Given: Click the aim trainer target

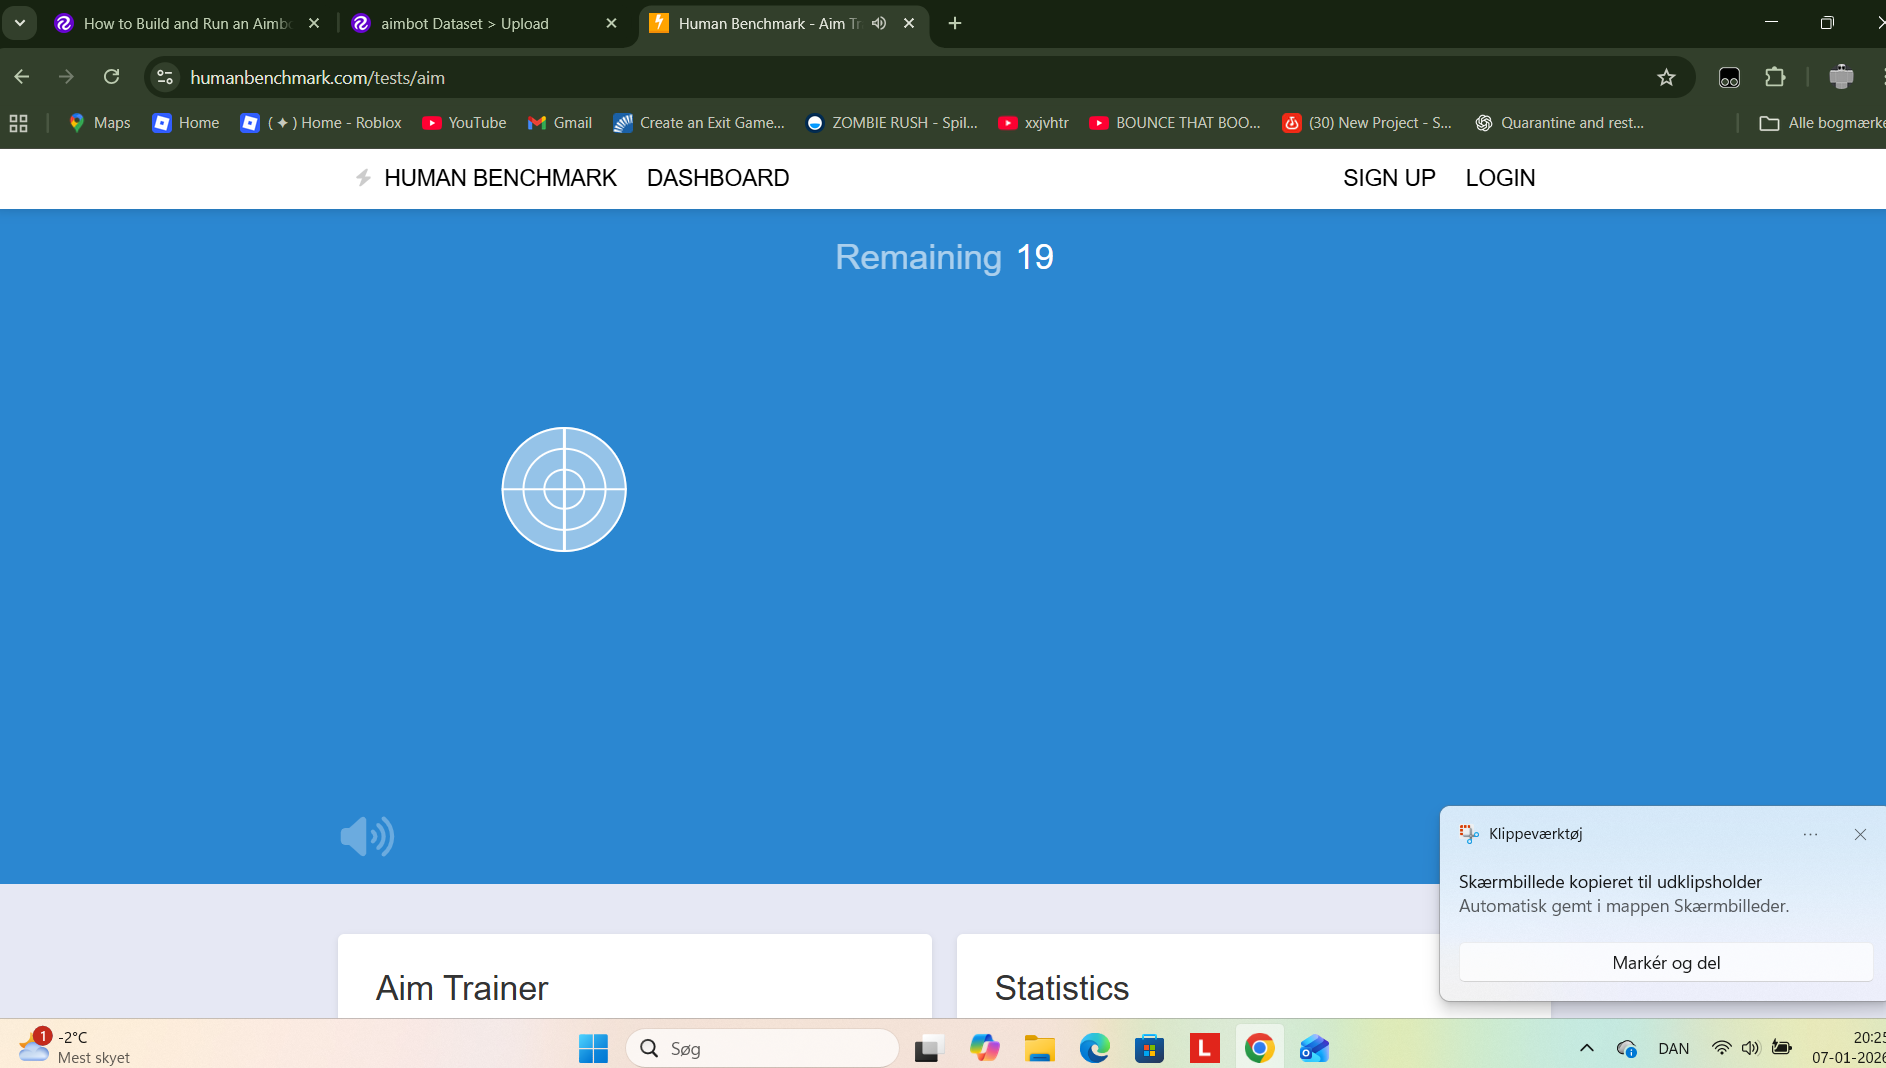Looking at the screenshot, I should click(x=564, y=489).
